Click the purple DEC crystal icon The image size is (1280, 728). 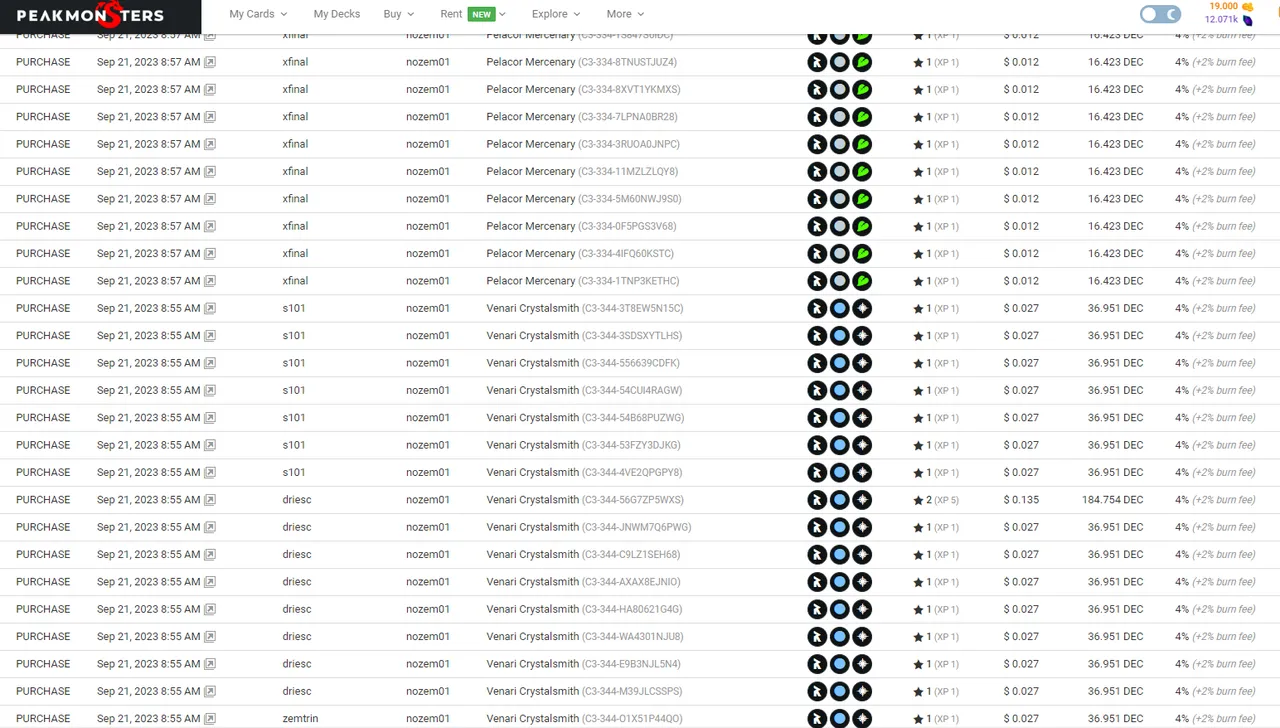(x=1248, y=20)
